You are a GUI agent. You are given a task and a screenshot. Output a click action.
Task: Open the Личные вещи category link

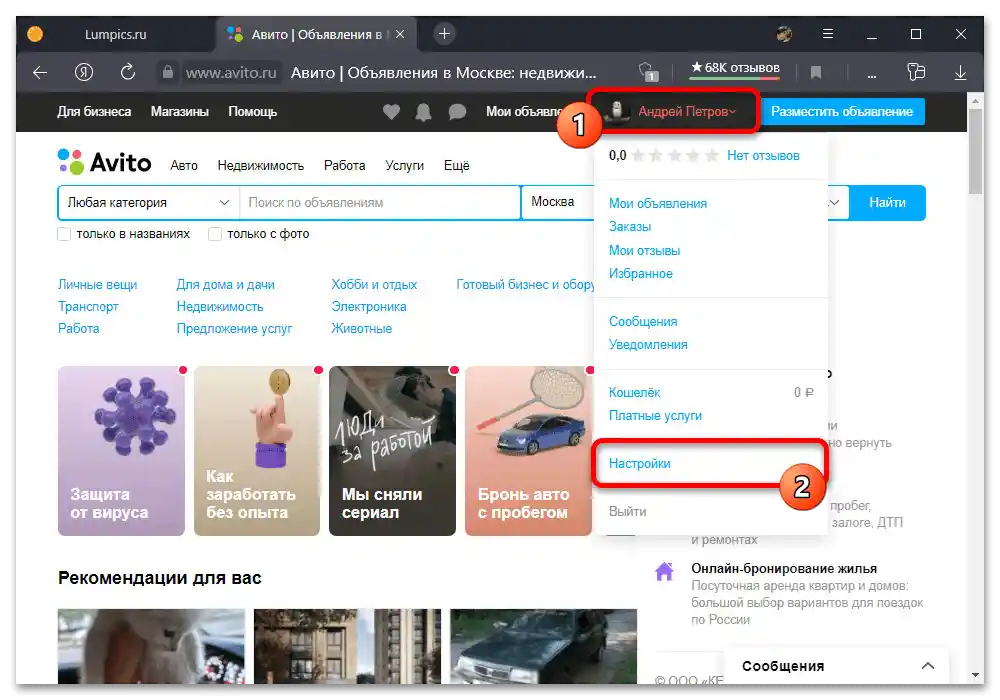(98, 285)
